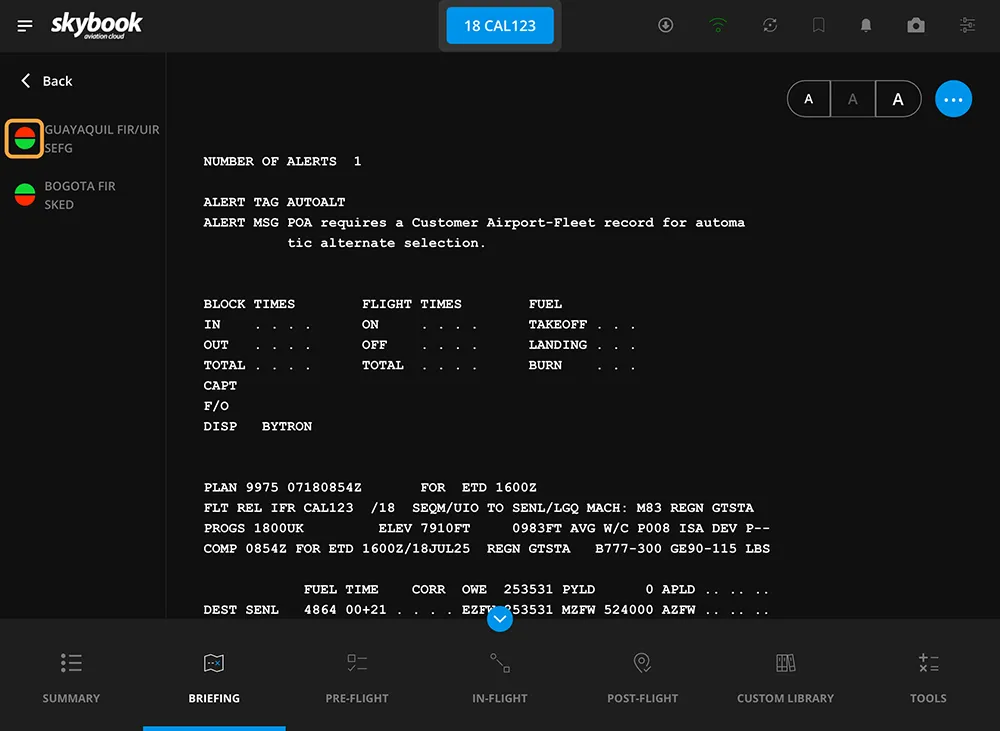This screenshot has height=731, width=1000.
Task: Click the "BURN" fuel row
Action: 582,366
